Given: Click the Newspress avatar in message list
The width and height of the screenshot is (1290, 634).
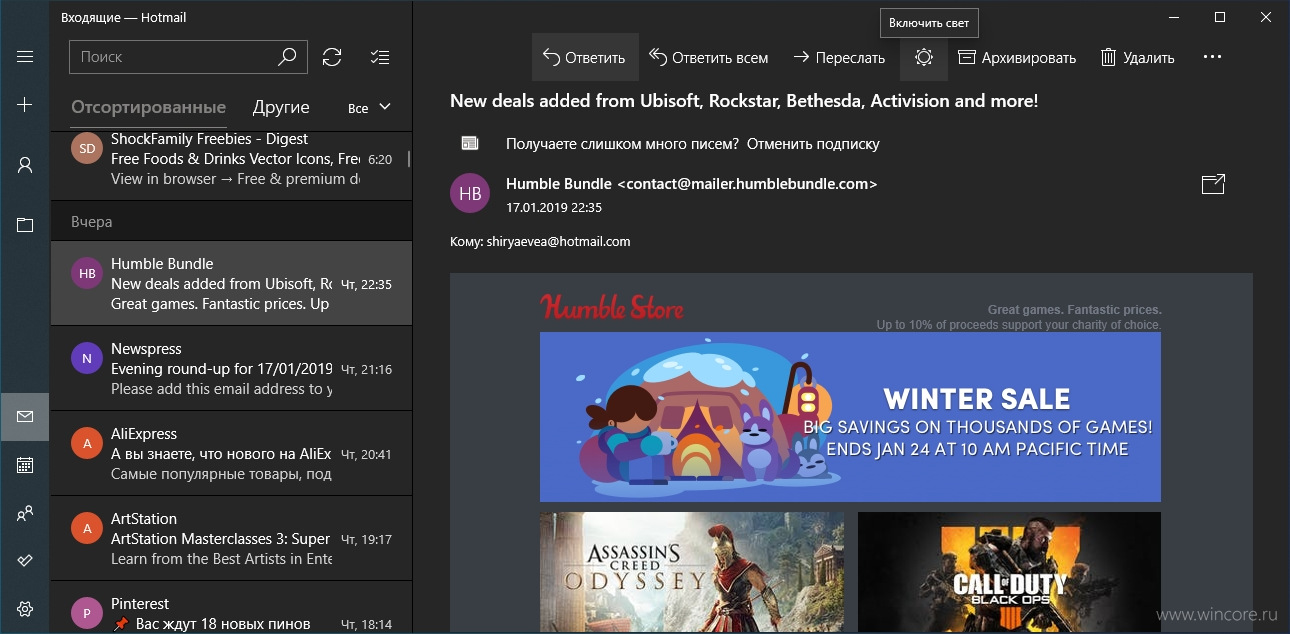Looking at the screenshot, I should (87, 357).
